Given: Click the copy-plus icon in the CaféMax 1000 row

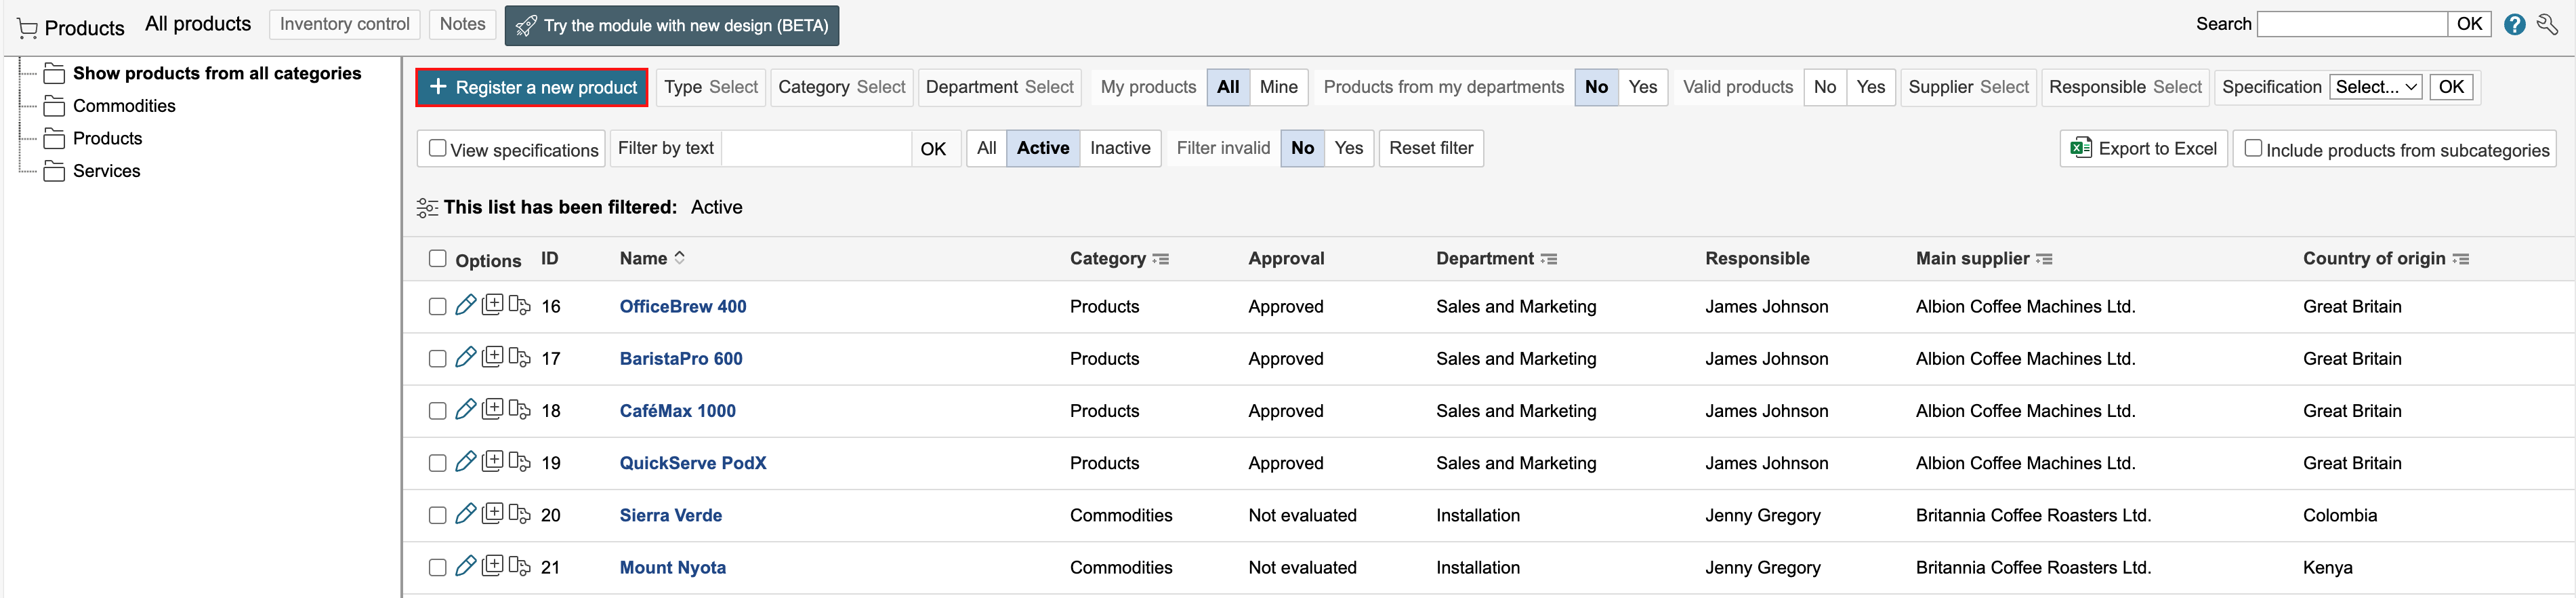Looking at the screenshot, I should click(492, 408).
